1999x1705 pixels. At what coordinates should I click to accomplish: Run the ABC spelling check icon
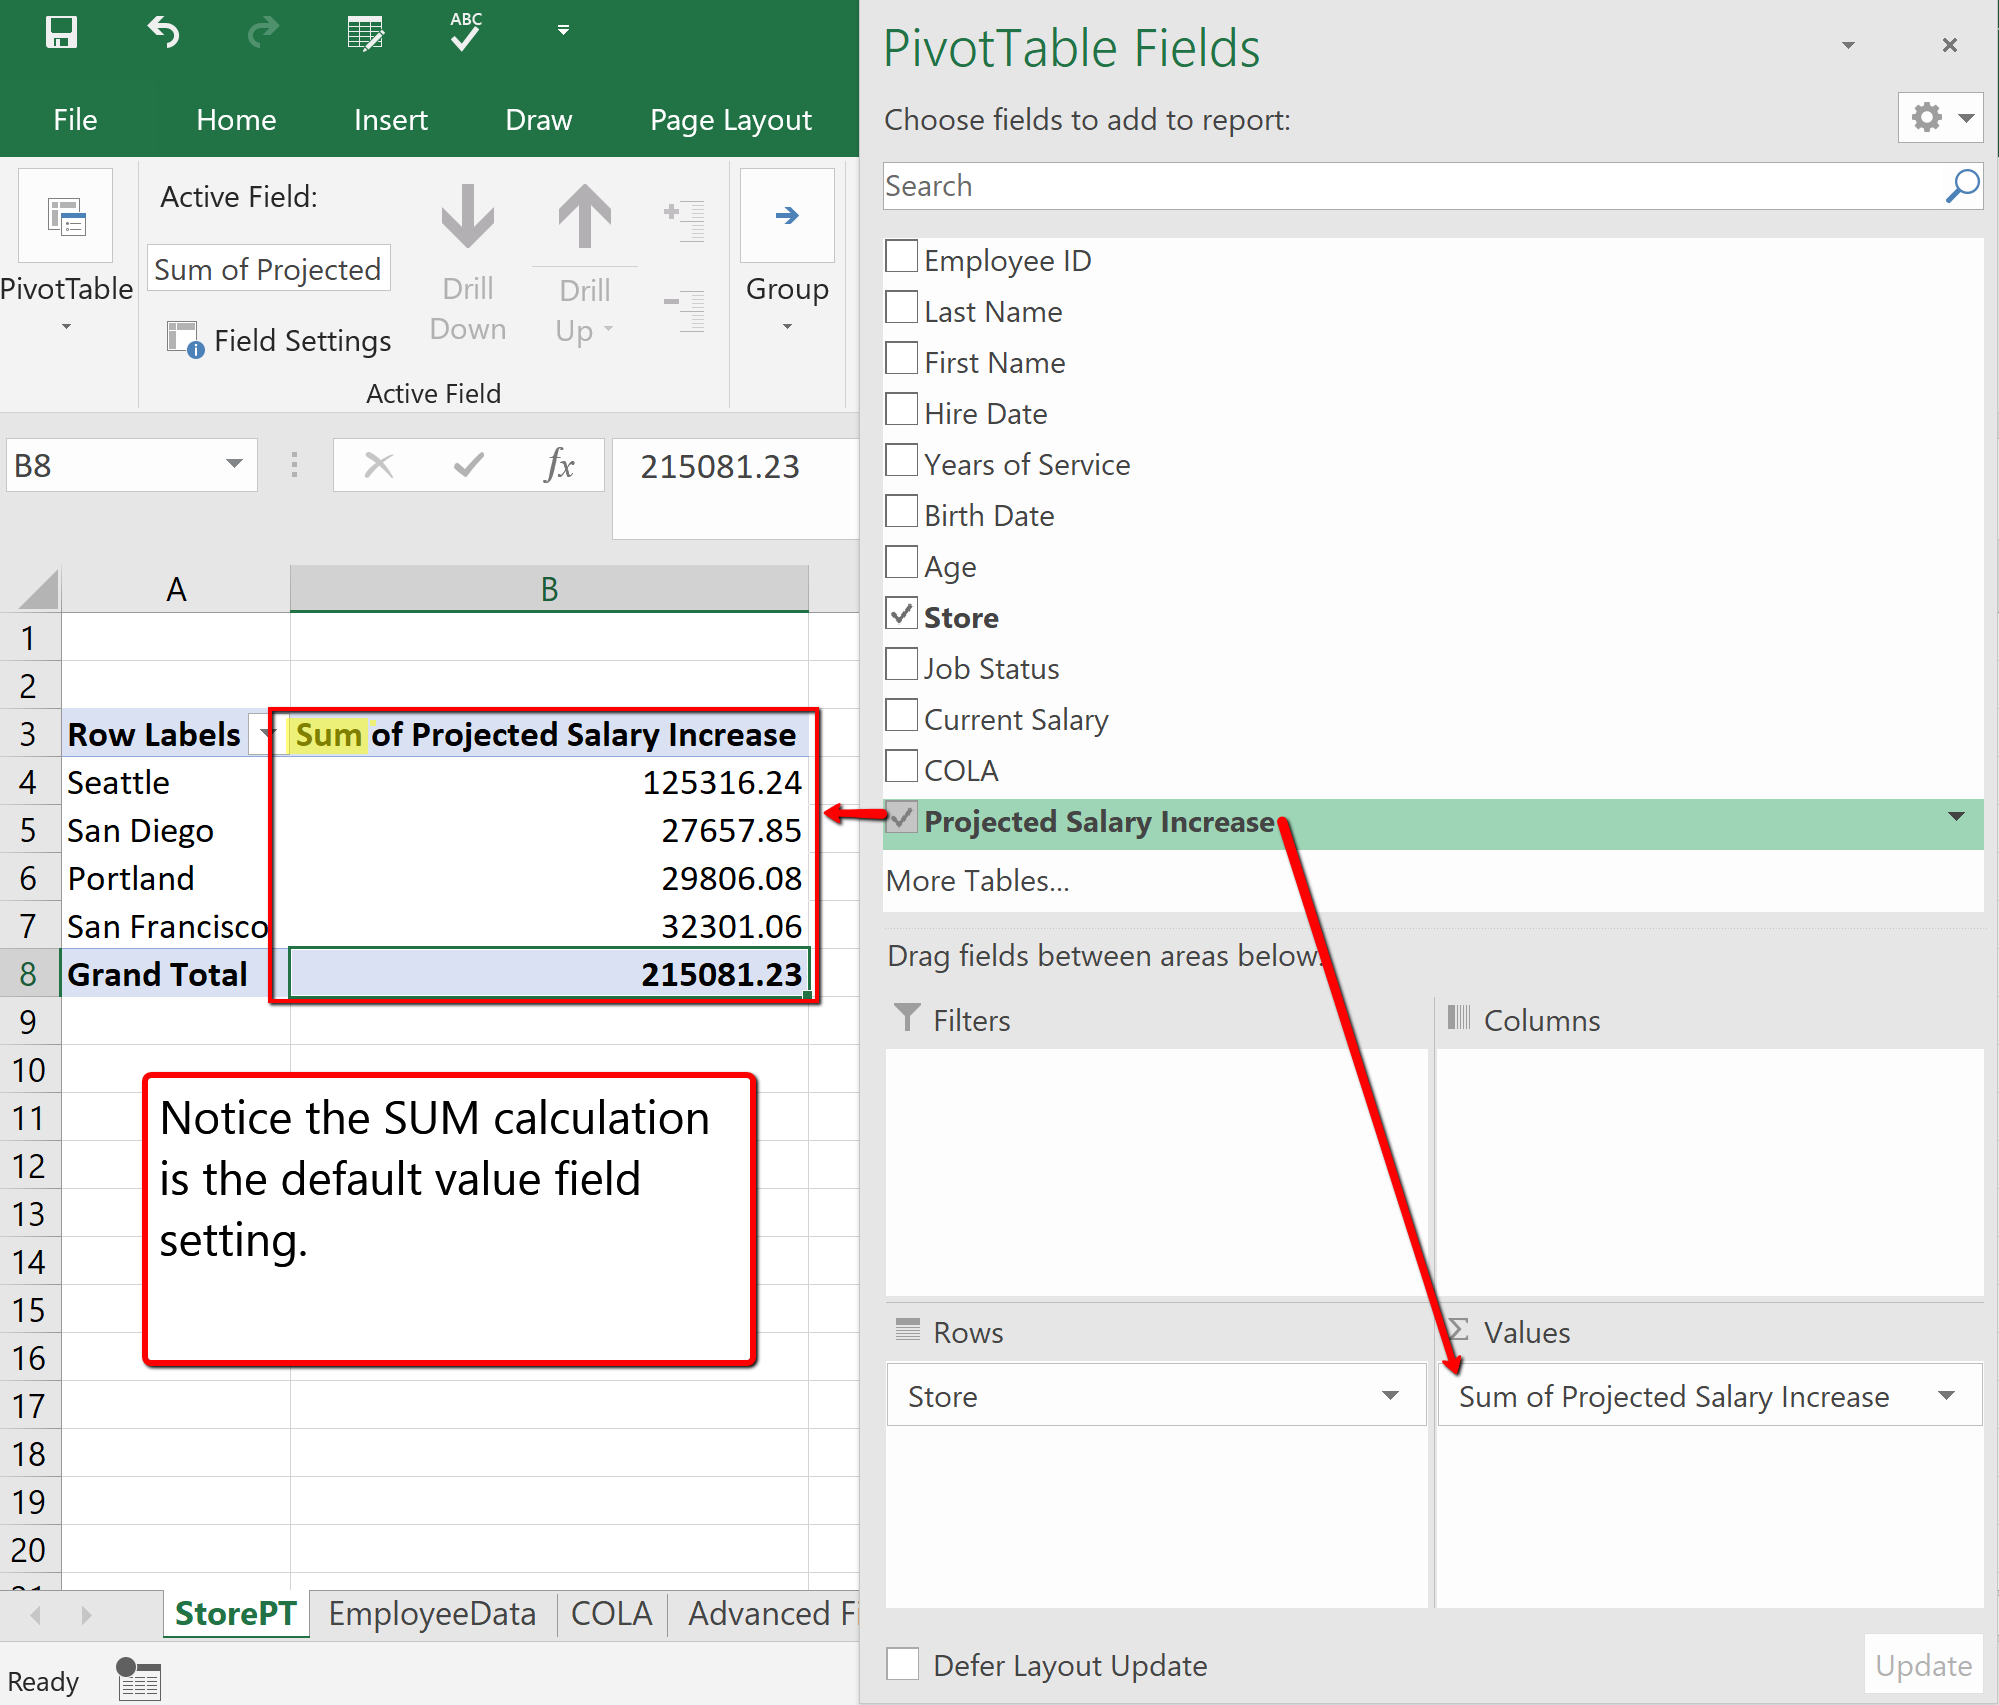tap(466, 32)
